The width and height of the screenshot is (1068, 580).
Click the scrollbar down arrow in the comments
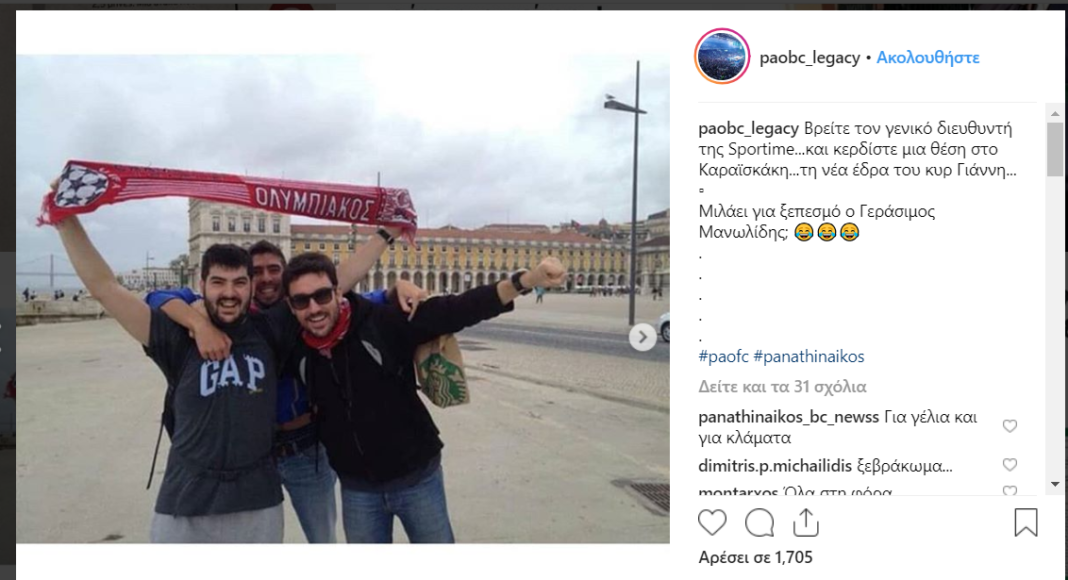pyautogui.click(x=1055, y=484)
